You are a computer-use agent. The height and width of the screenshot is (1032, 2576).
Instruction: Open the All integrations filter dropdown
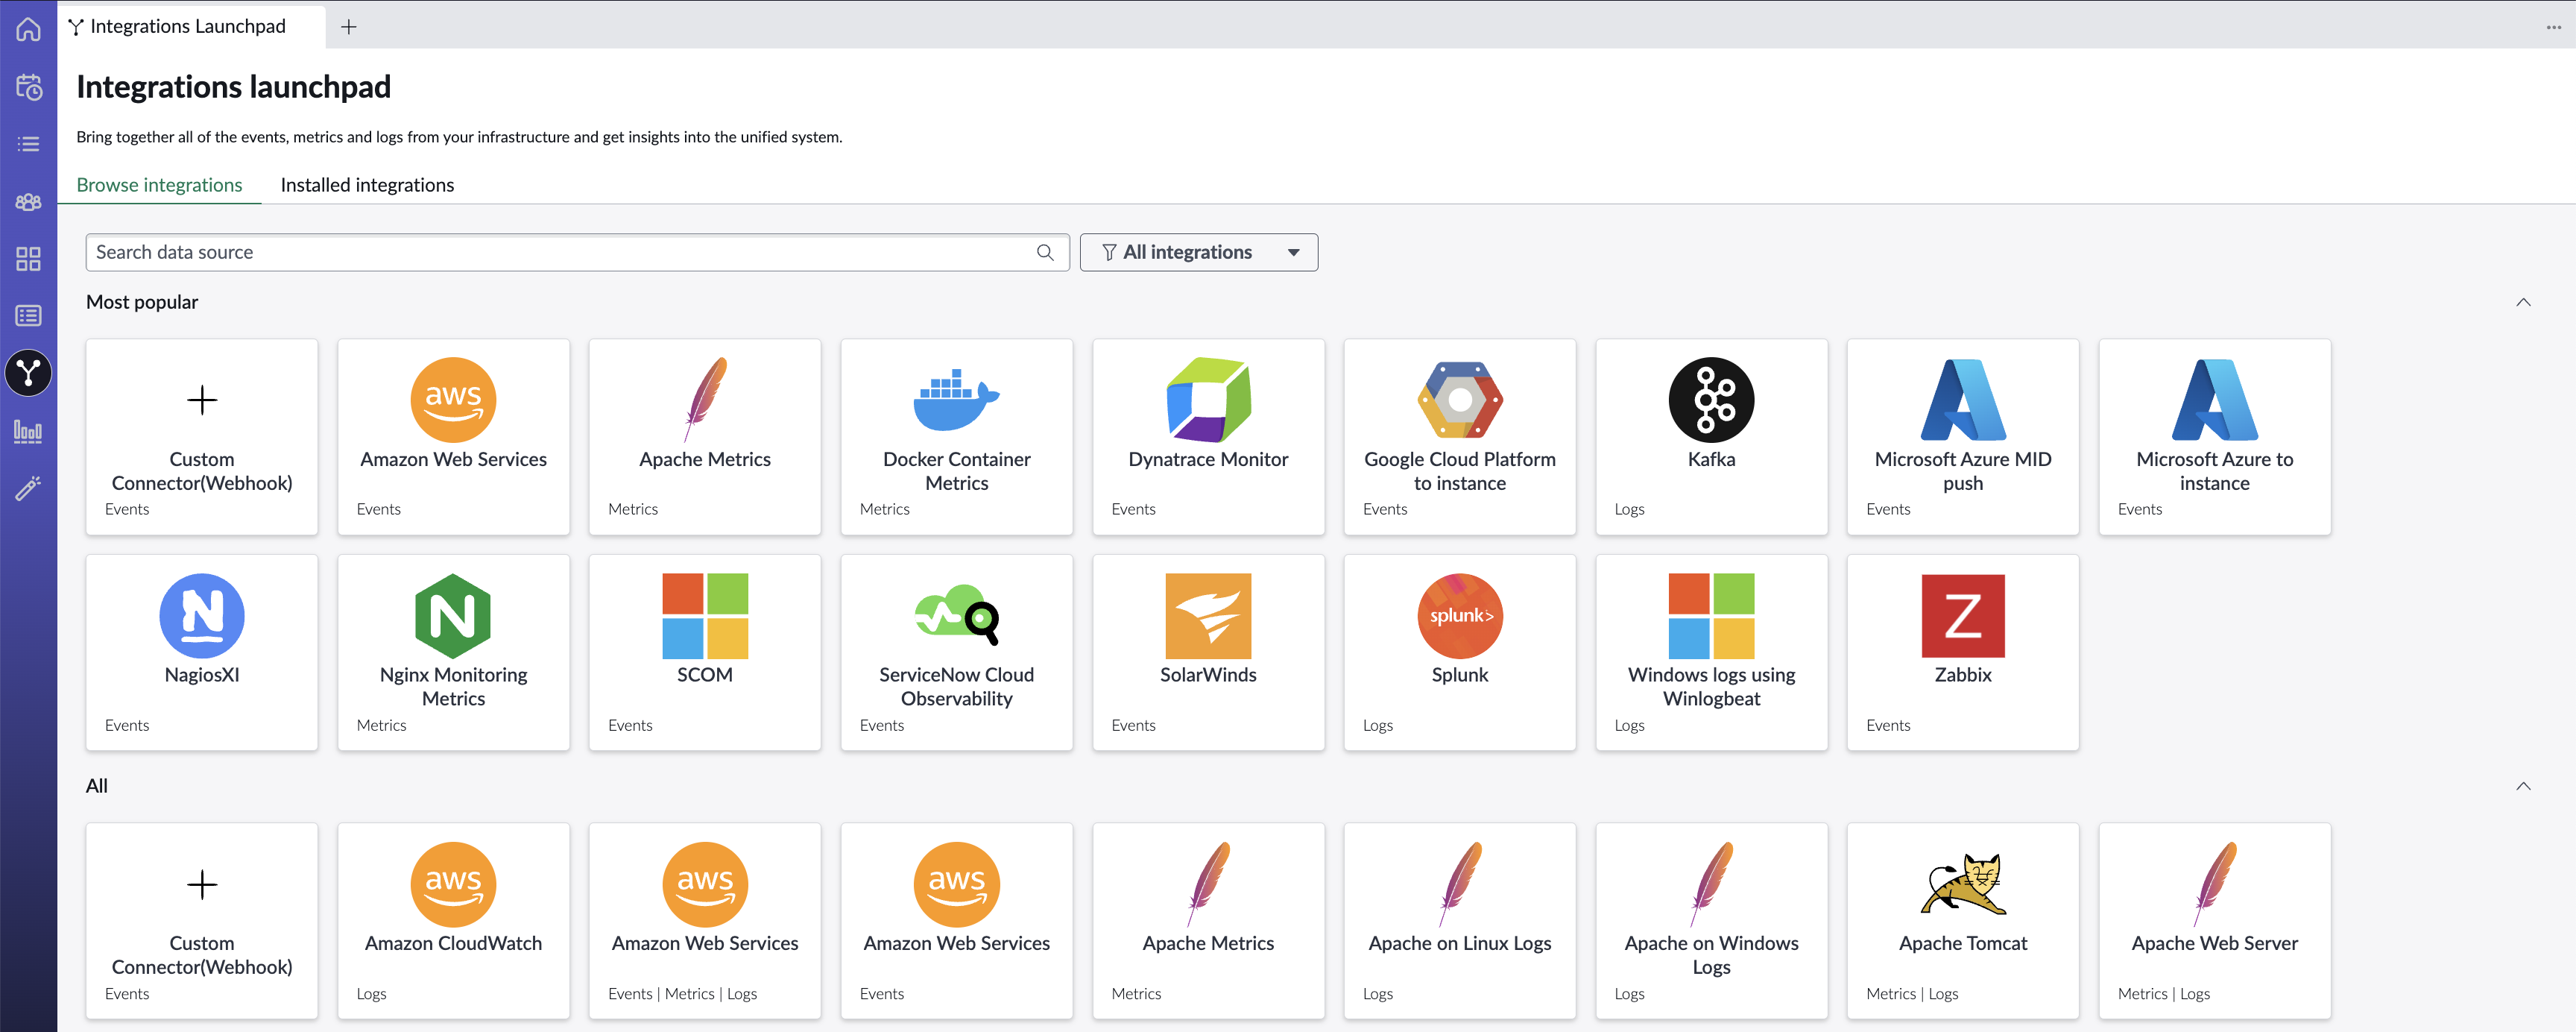[x=1198, y=252]
